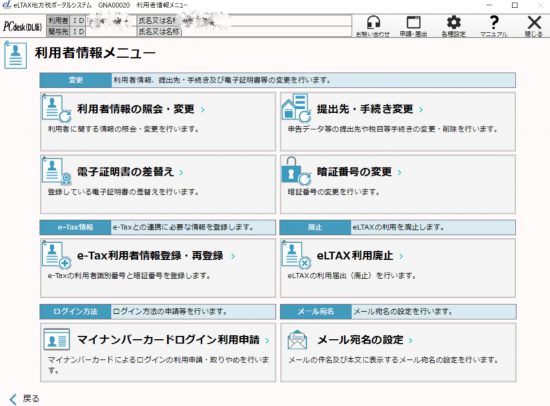This screenshot has height=406, width=550.
Task: Click chevron next to eLTAX利用廃止
Action: click(x=401, y=256)
